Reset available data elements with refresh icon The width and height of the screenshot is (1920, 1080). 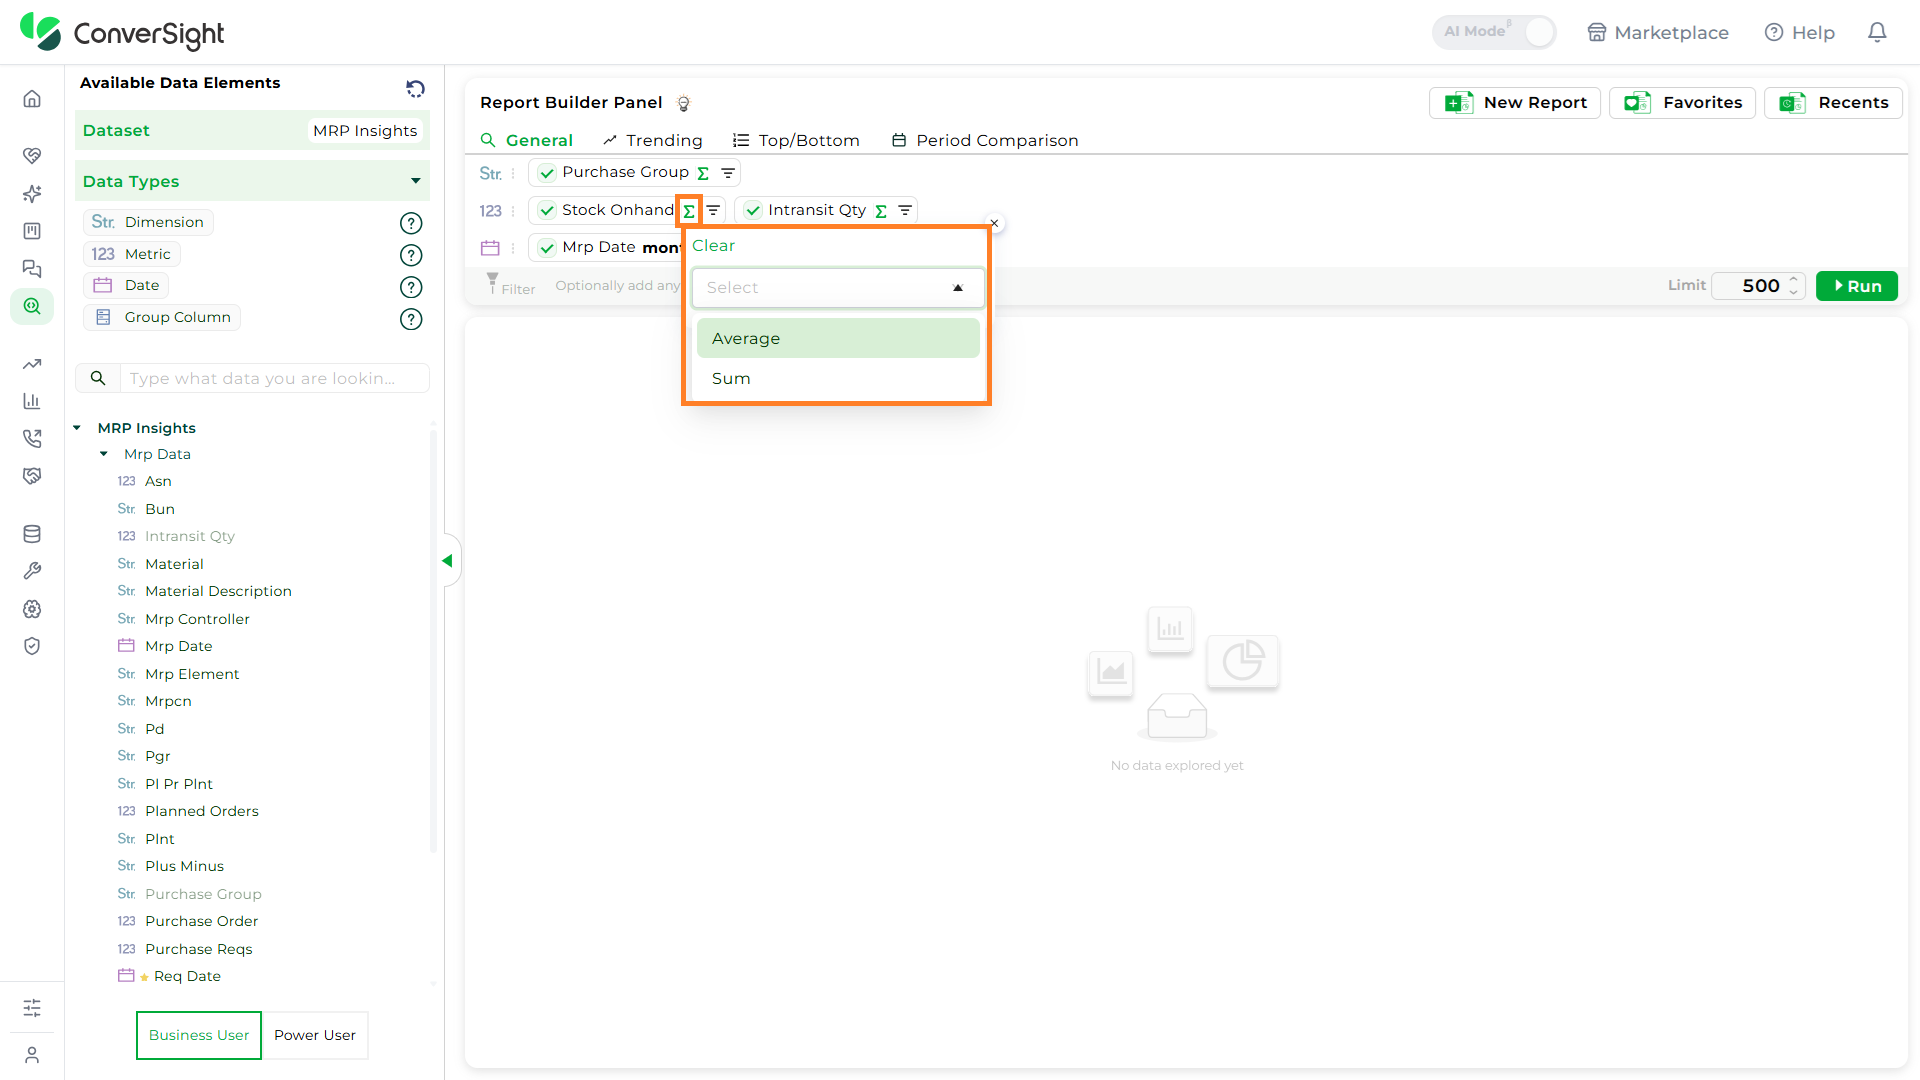click(x=416, y=88)
